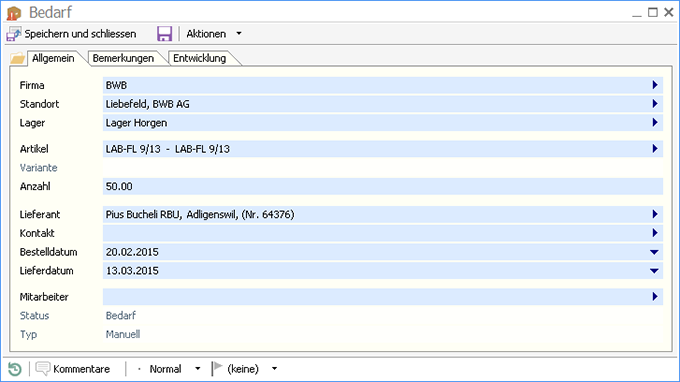Switch to the Bemerkungen tab
Image resolution: width=680 pixels, height=382 pixels.
click(123, 58)
